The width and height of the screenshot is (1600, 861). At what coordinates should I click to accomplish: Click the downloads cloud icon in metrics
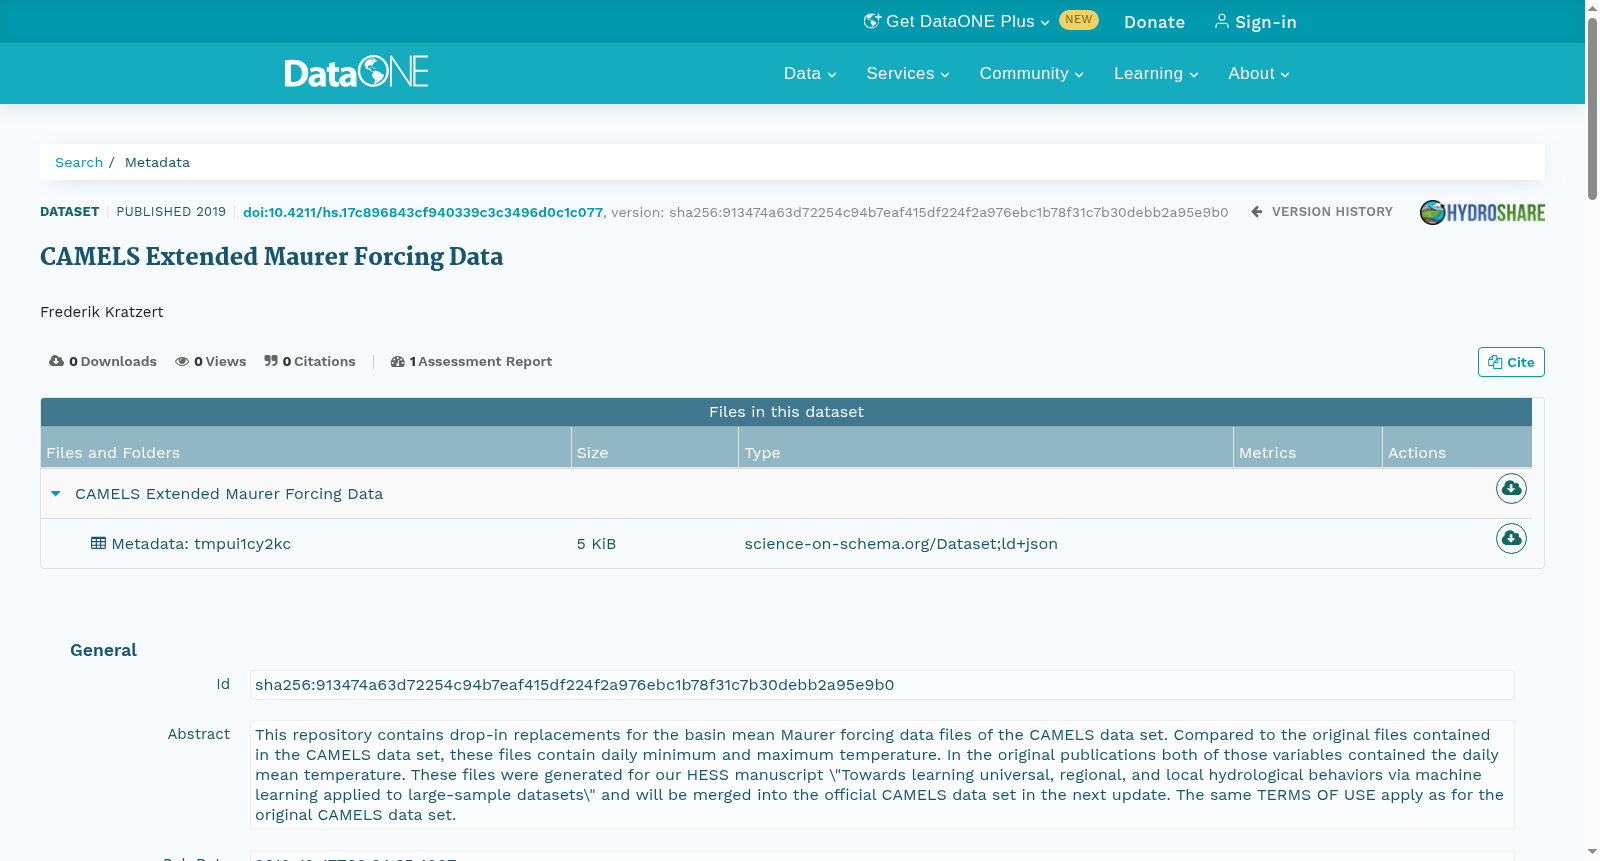pyautogui.click(x=56, y=361)
